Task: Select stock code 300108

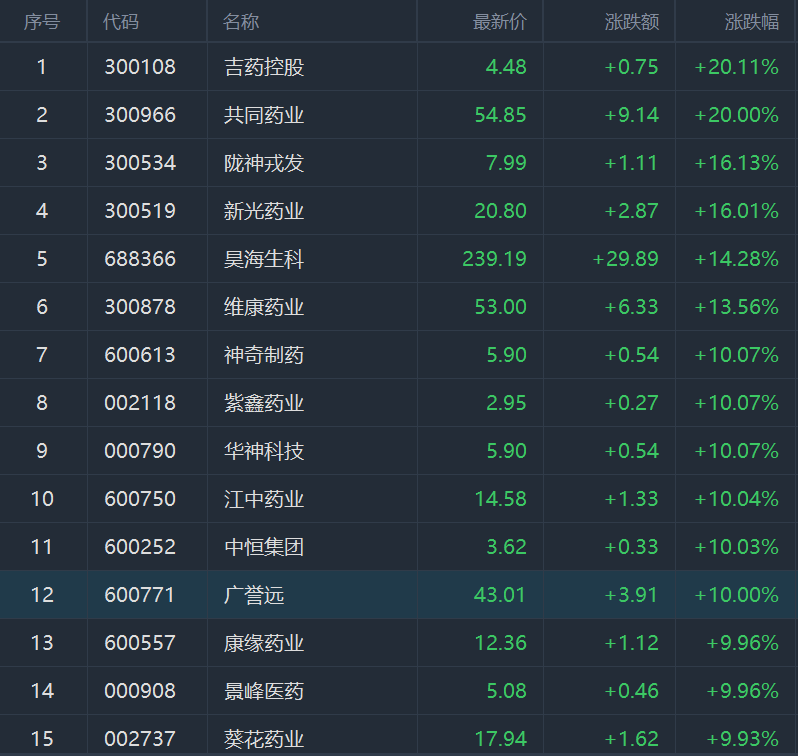Action: coord(140,67)
